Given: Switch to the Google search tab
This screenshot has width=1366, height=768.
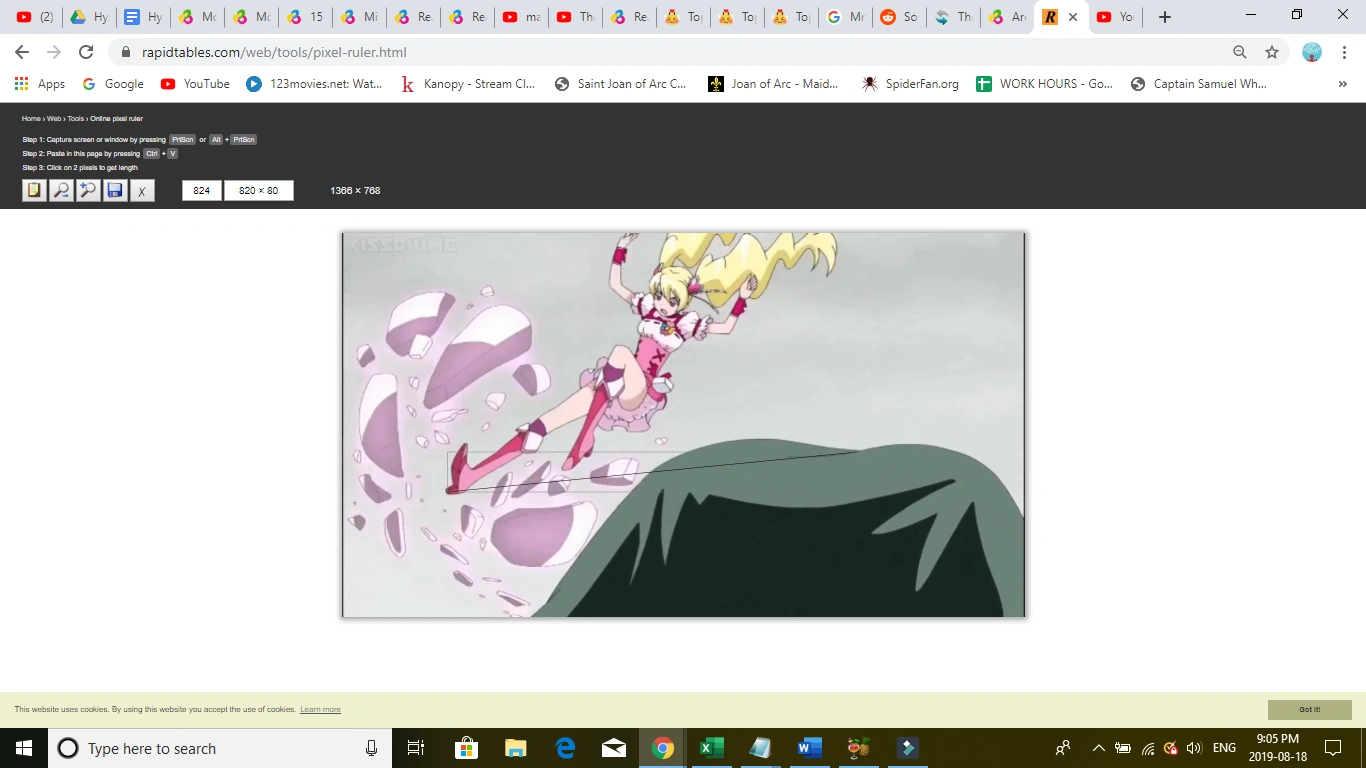Looking at the screenshot, I should (845, 17).
